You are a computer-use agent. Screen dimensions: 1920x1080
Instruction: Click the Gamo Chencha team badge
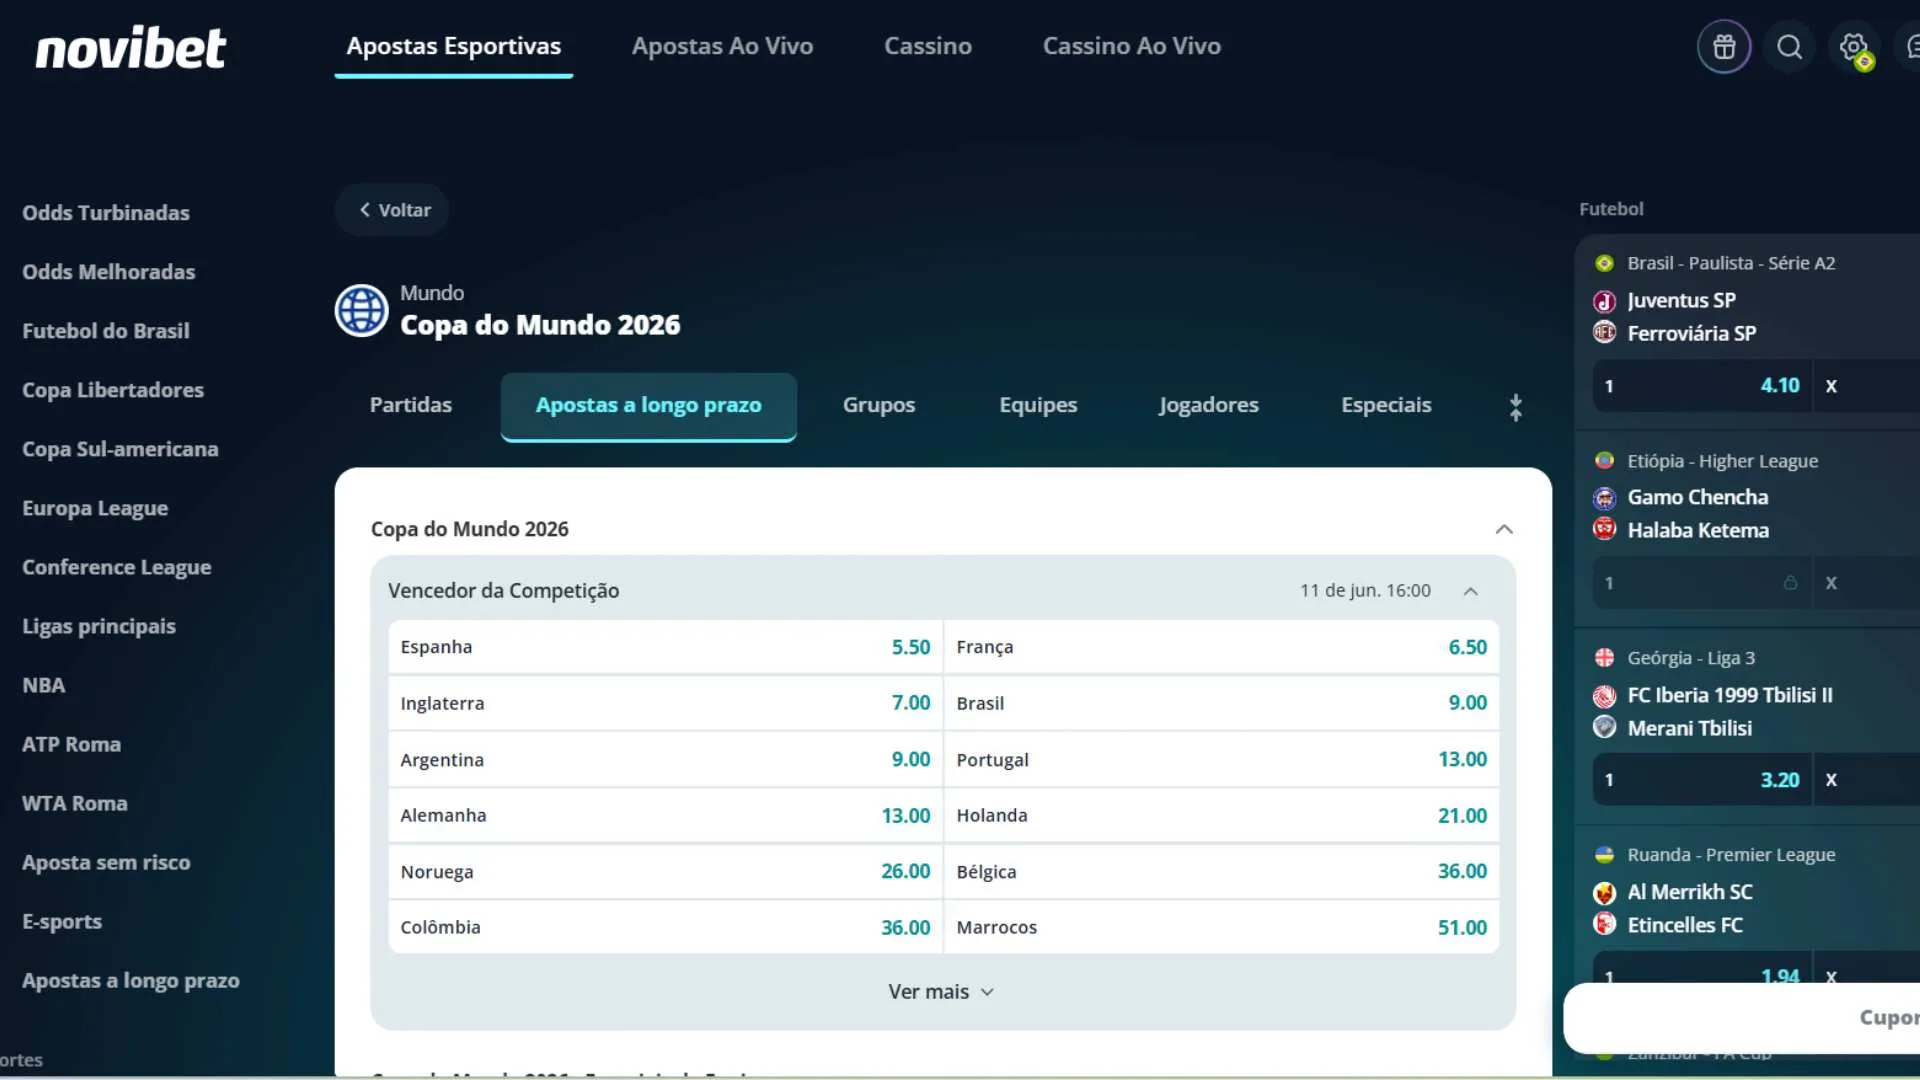point(1605,498)
